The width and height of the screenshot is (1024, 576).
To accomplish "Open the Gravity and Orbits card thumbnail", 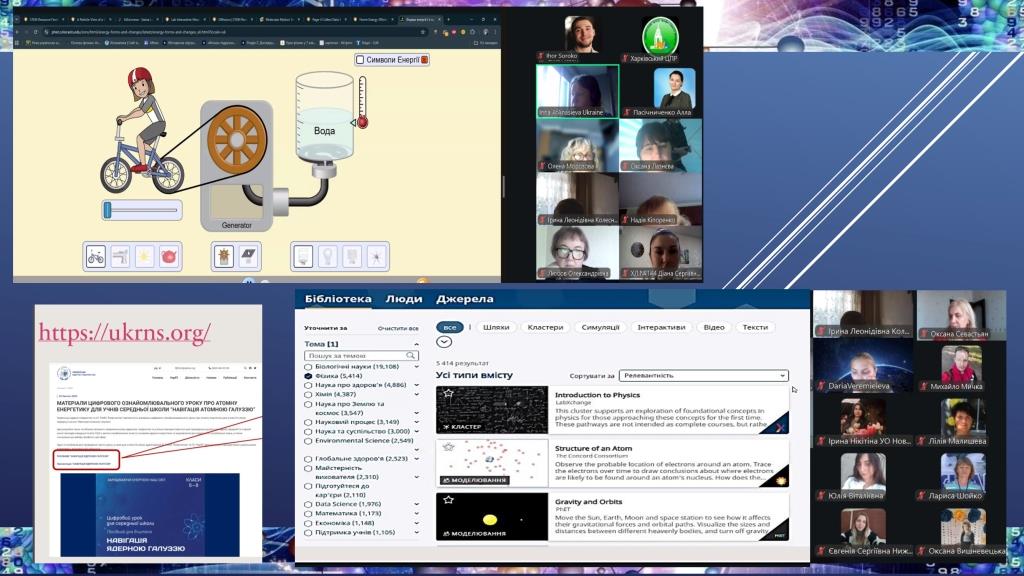I will [492, 517].
